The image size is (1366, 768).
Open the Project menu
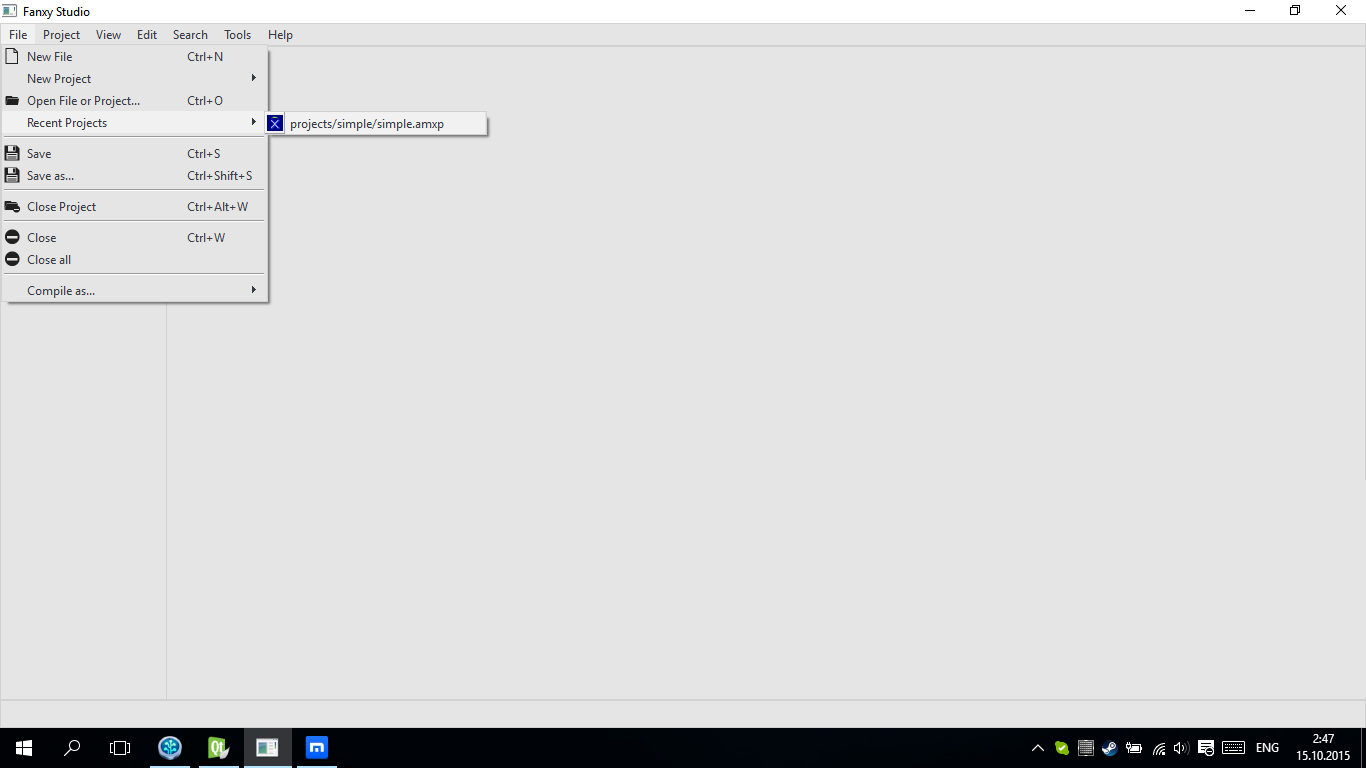click(x=61, y=35)
